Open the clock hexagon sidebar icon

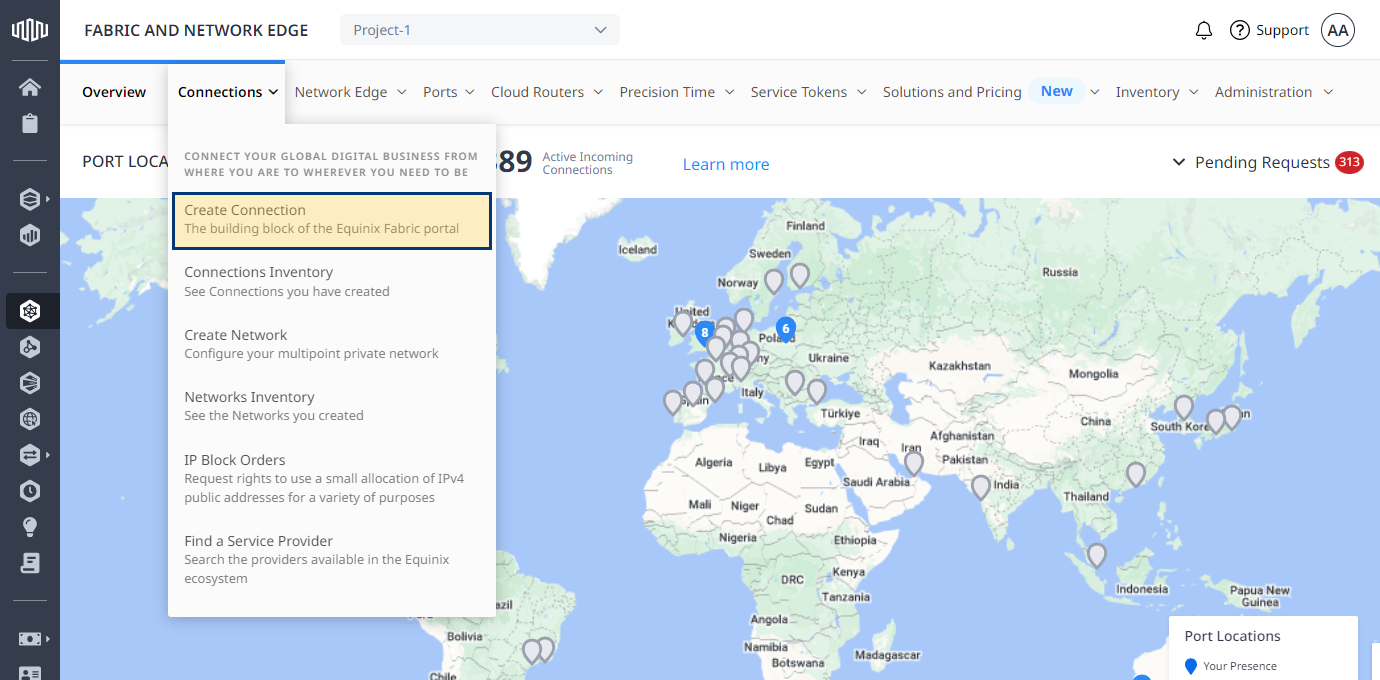(30, 491)
